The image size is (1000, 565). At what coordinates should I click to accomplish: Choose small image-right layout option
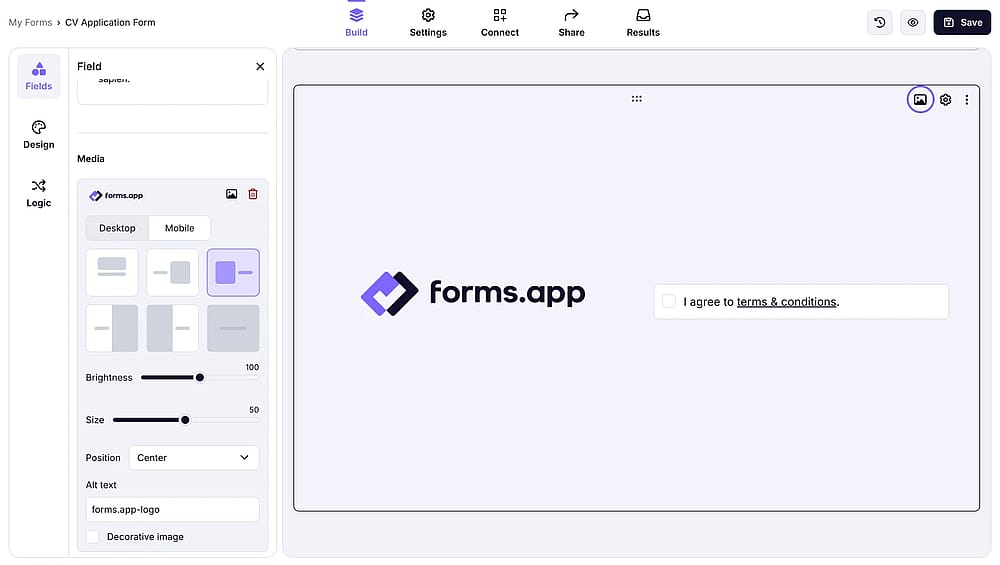pyautogui.click(x=172, y=272)
